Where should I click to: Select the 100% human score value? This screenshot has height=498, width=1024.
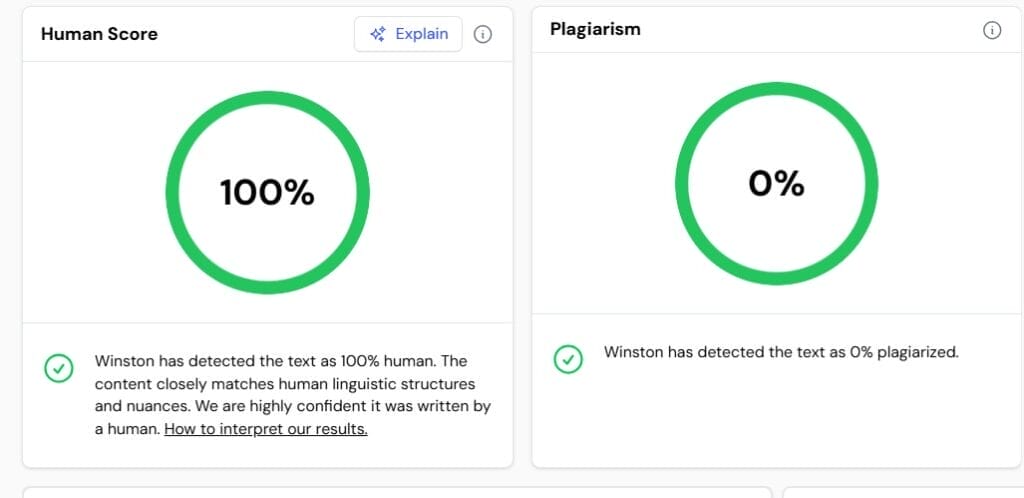(267, 192)
